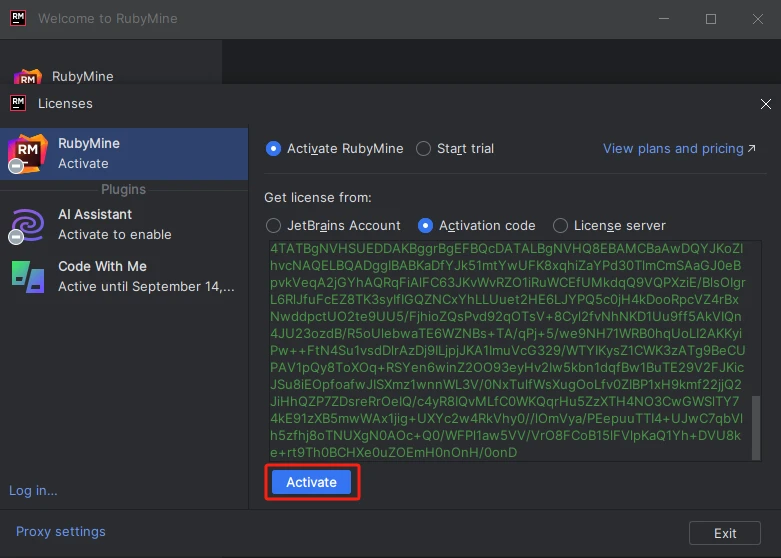Screen dimensions: 781x558
Task: Click the Log in link
Action: (33, 490)
